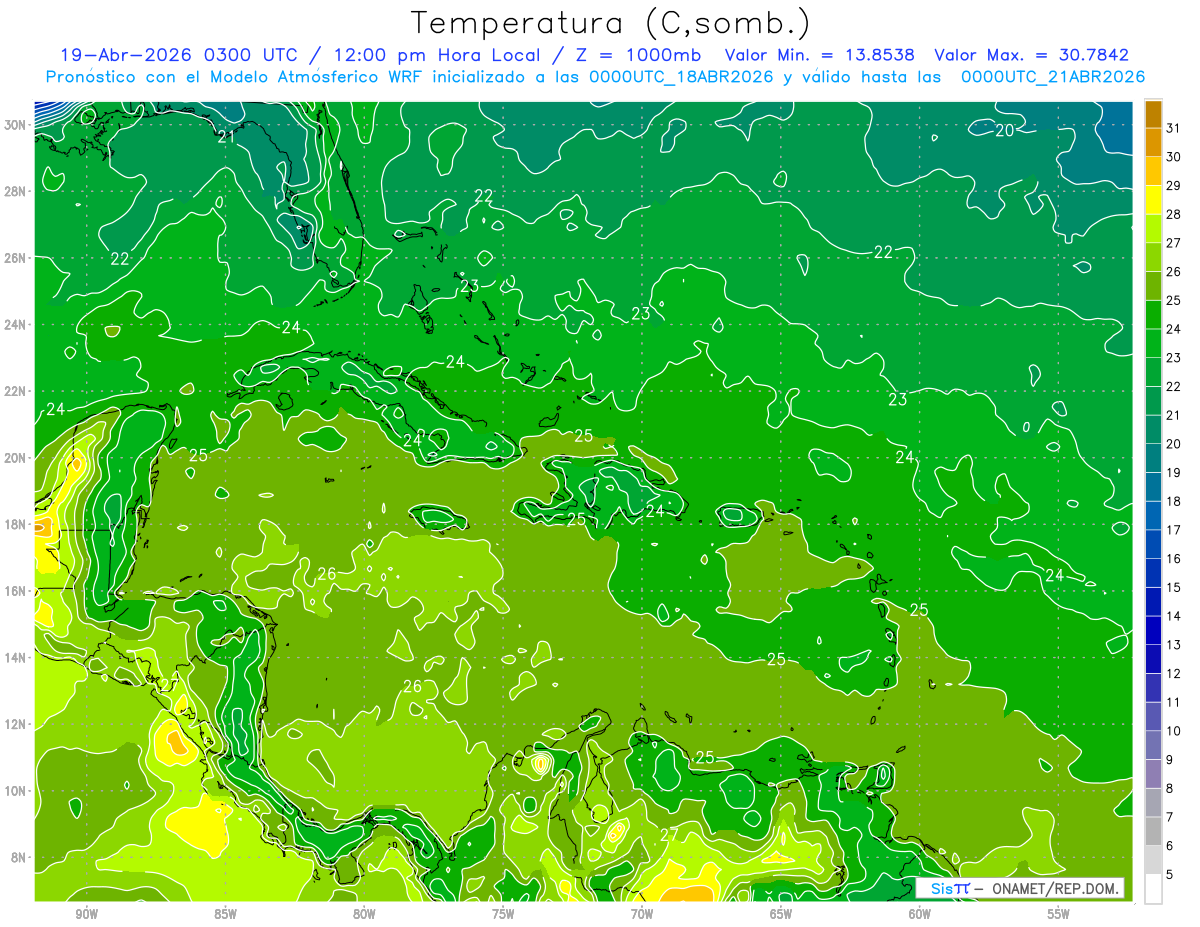Click the 18N latitude axis label

pos(16,525)
